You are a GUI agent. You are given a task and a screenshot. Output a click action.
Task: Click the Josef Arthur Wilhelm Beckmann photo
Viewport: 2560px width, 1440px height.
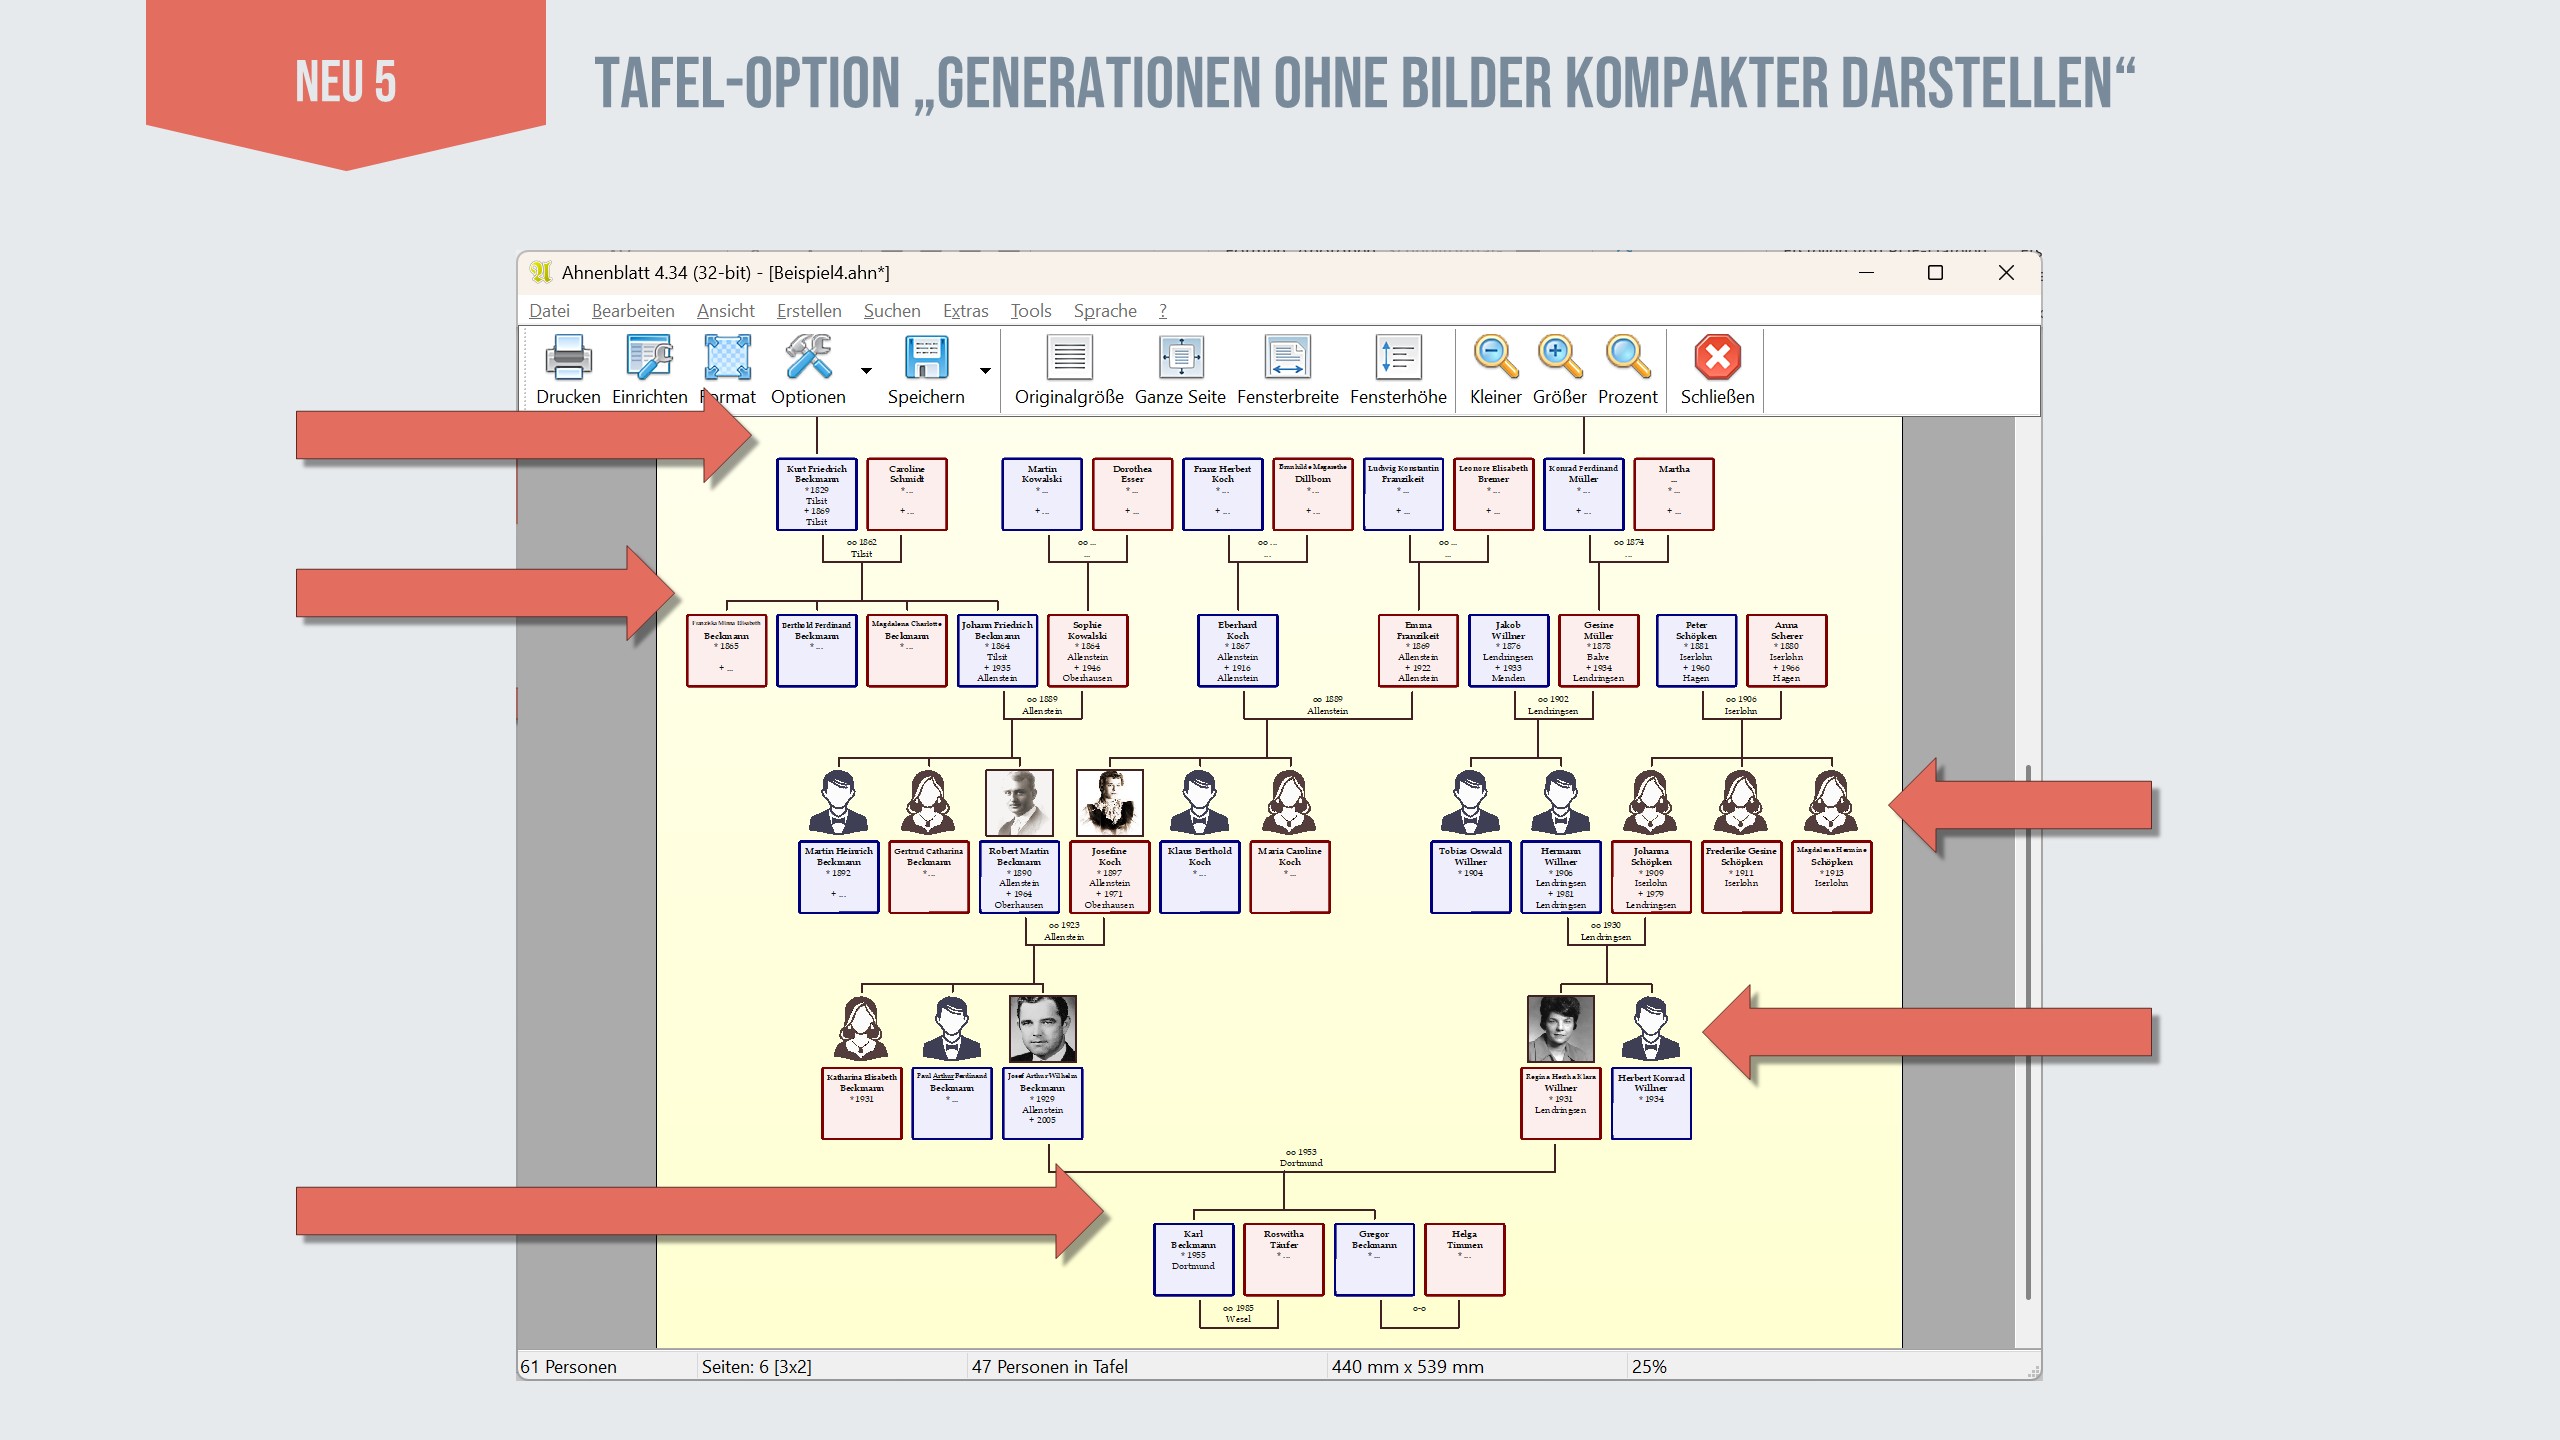click(x=1042, y=1028)
